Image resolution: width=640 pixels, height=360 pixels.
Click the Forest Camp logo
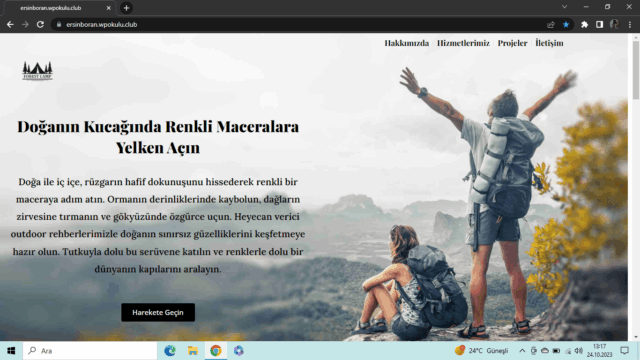pos(38,71)
